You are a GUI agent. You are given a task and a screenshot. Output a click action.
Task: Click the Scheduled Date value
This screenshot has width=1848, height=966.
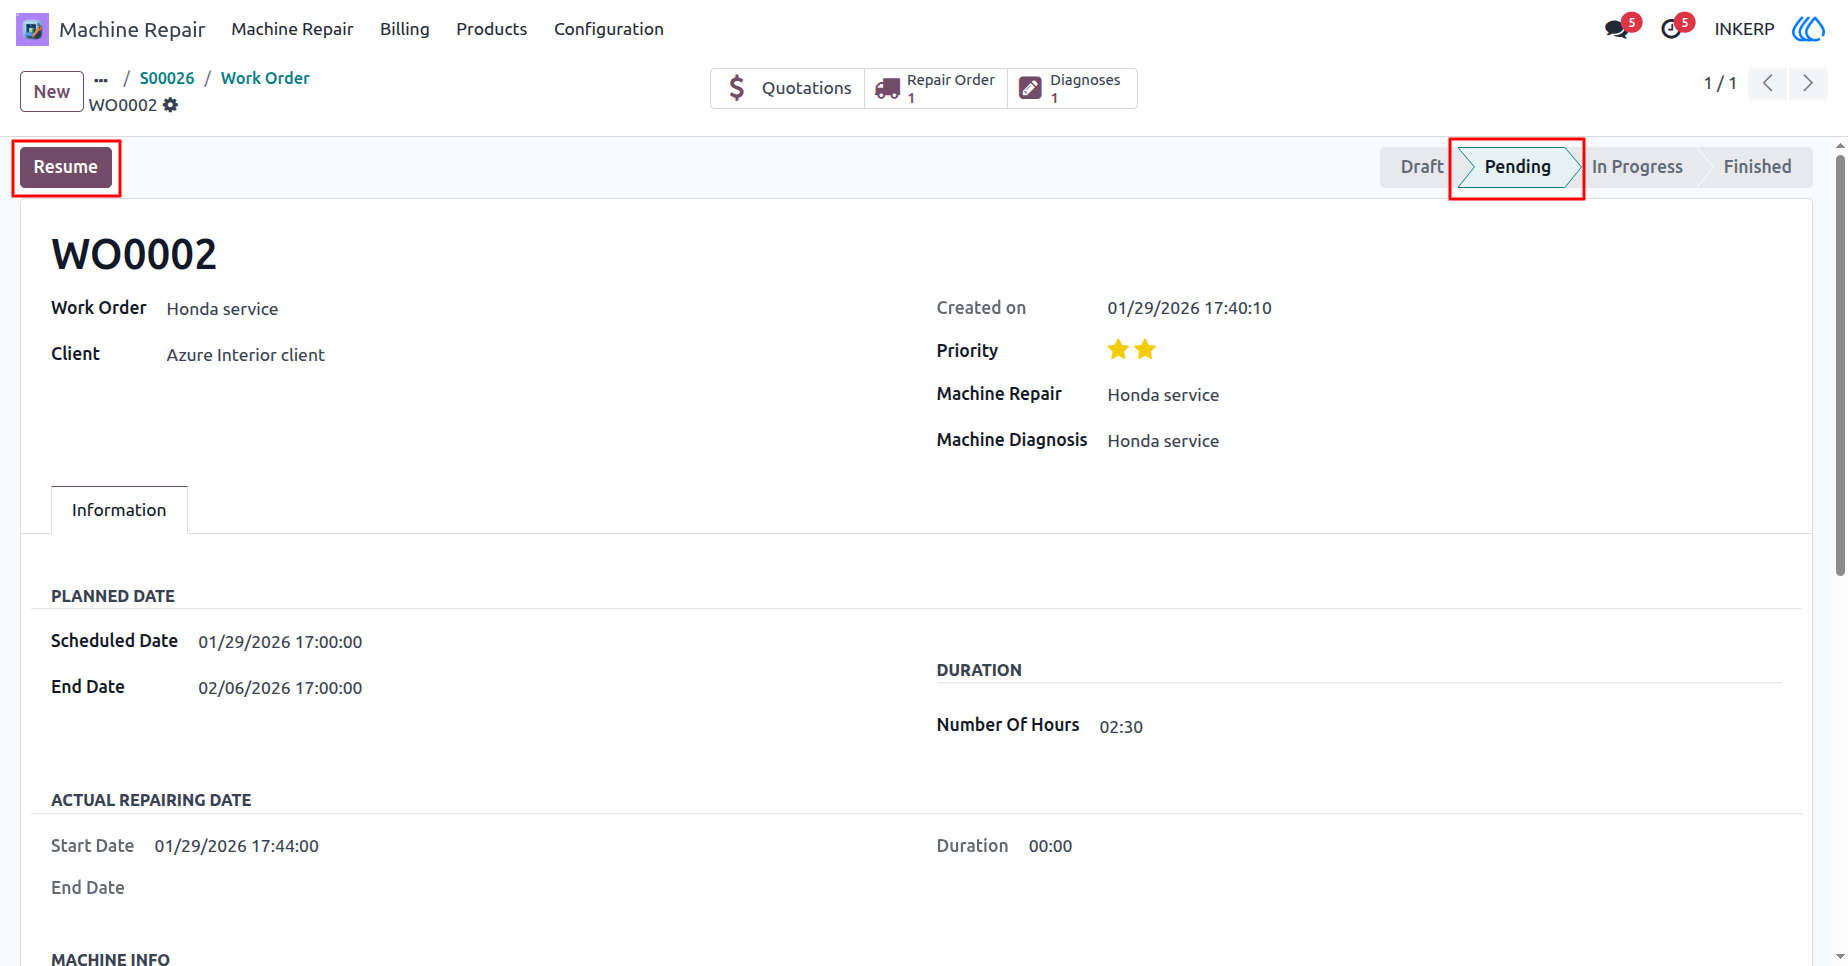[x=280, y=642]
